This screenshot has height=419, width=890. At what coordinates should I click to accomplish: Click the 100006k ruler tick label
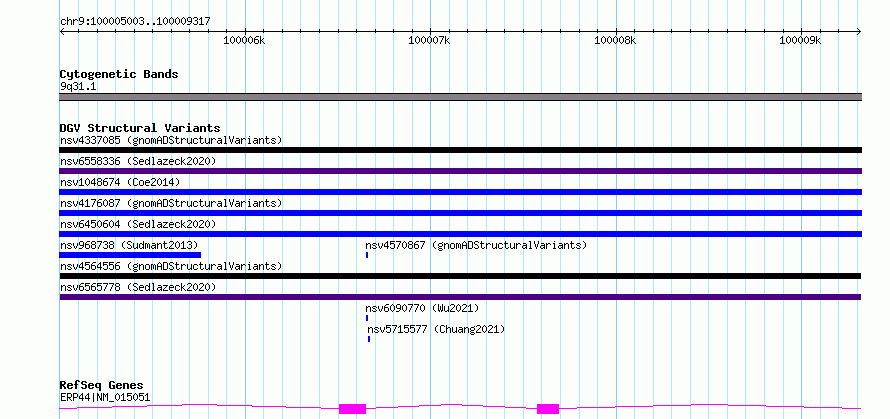tap(244, 40)
